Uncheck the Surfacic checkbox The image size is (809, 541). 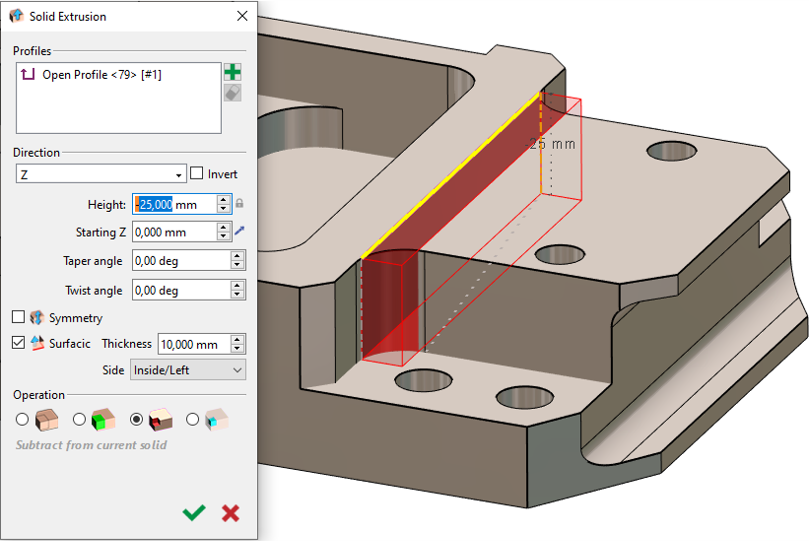[18, 344]
